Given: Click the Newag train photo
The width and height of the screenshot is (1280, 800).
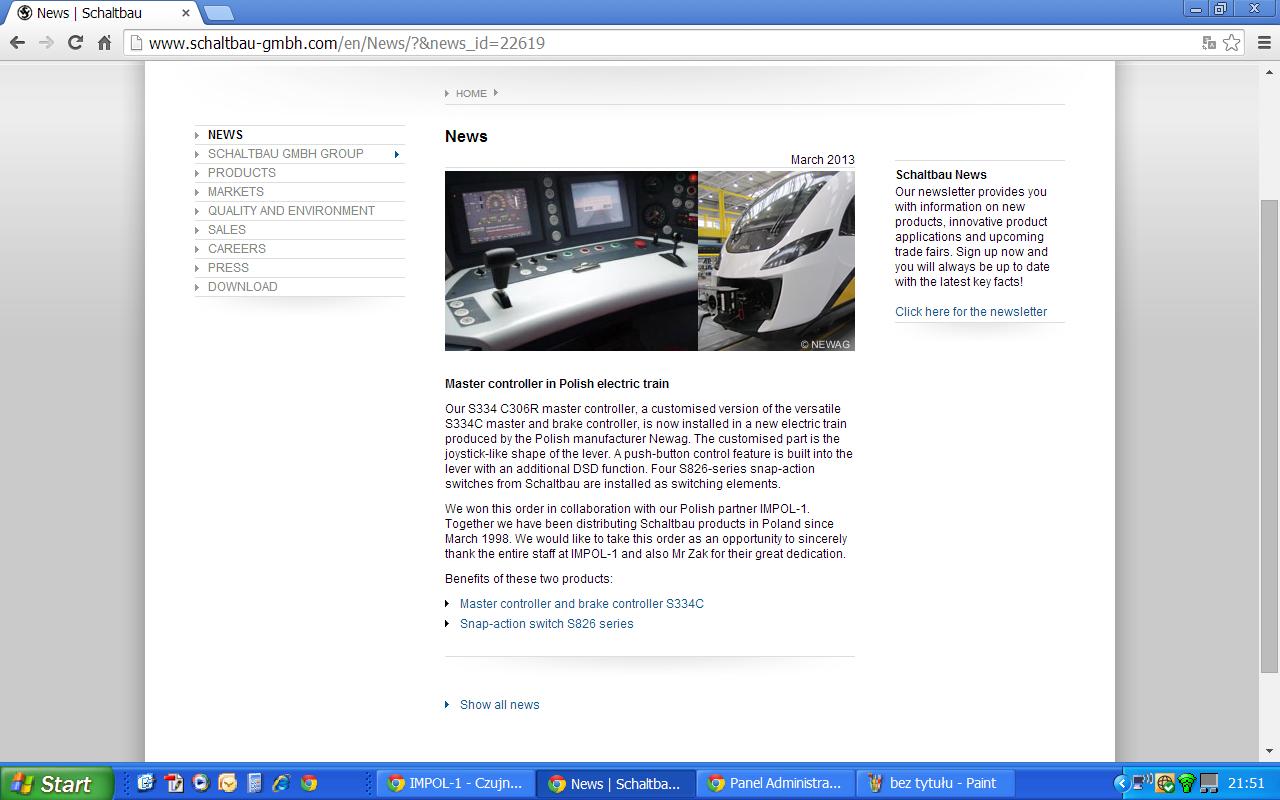Looking at the screenshot, I should coord(776,261).
